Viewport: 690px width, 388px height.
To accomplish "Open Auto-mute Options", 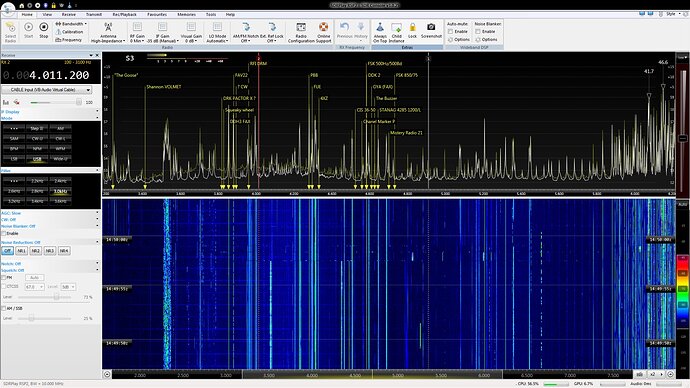I will tap(459, 40).
